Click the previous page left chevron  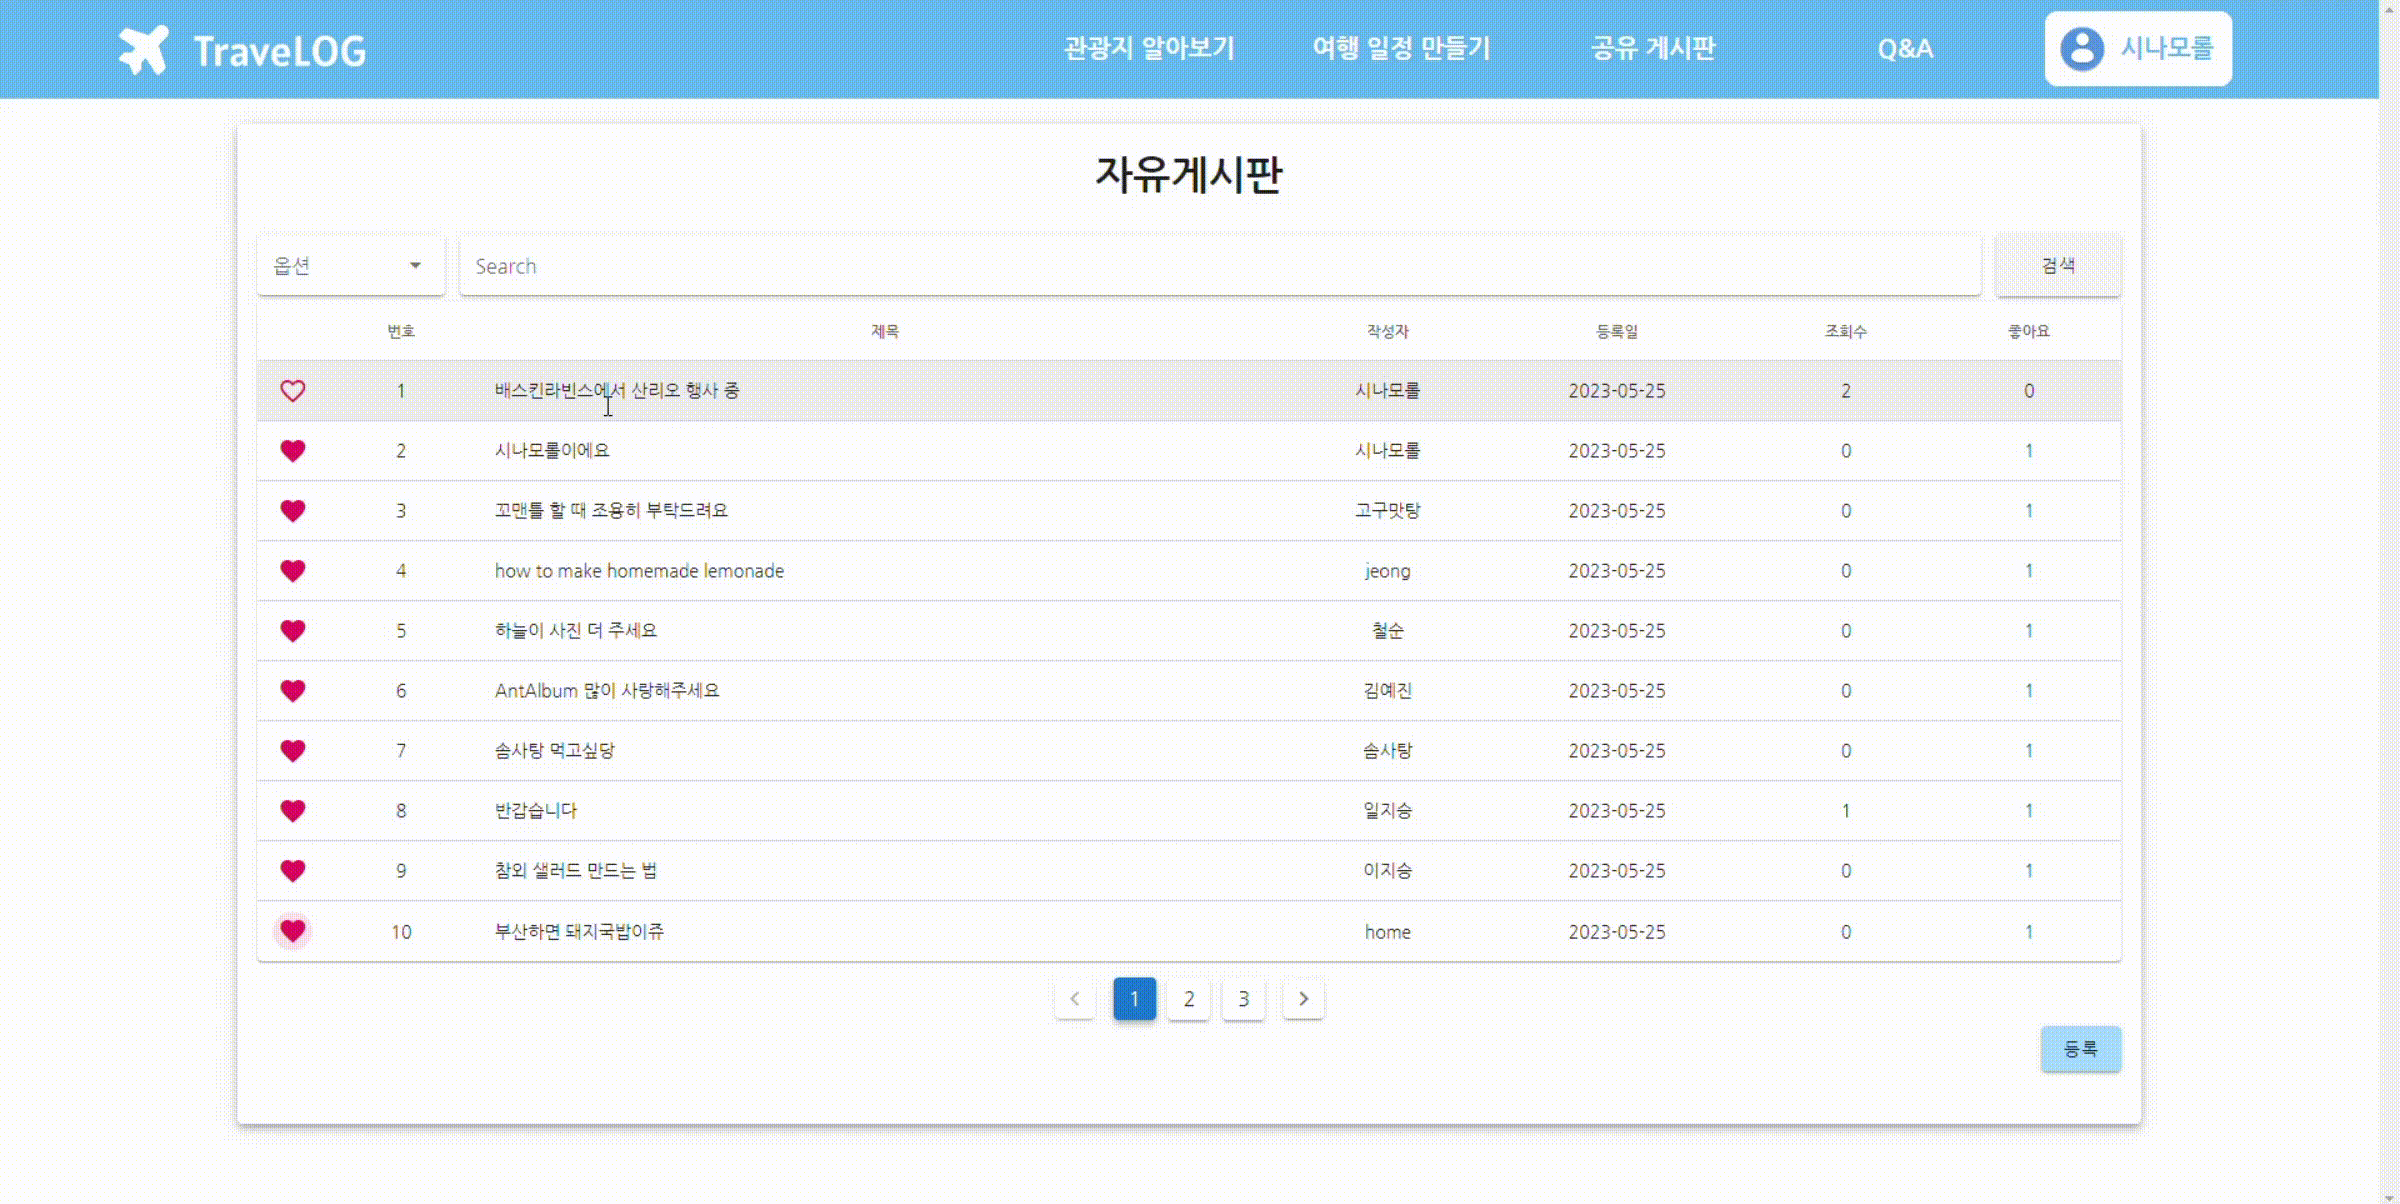(x=1075, y=998)
